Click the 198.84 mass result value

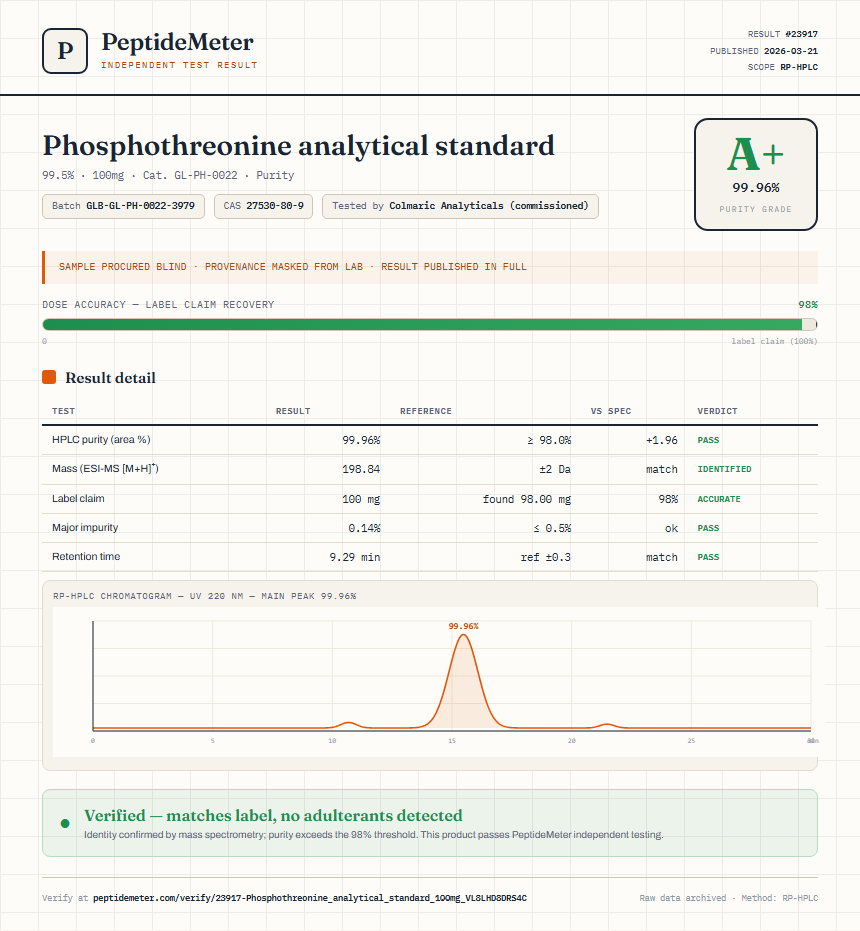click(361, 469)
